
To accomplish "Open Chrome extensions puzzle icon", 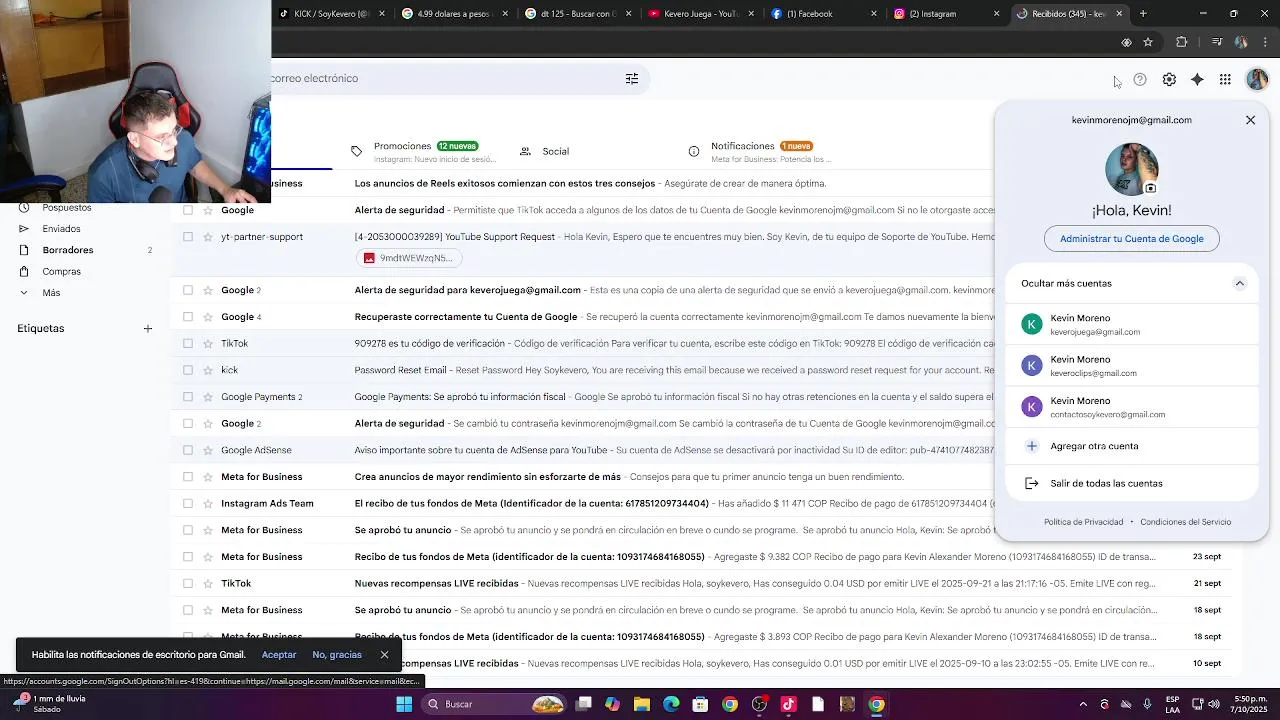I will 1182,42.
